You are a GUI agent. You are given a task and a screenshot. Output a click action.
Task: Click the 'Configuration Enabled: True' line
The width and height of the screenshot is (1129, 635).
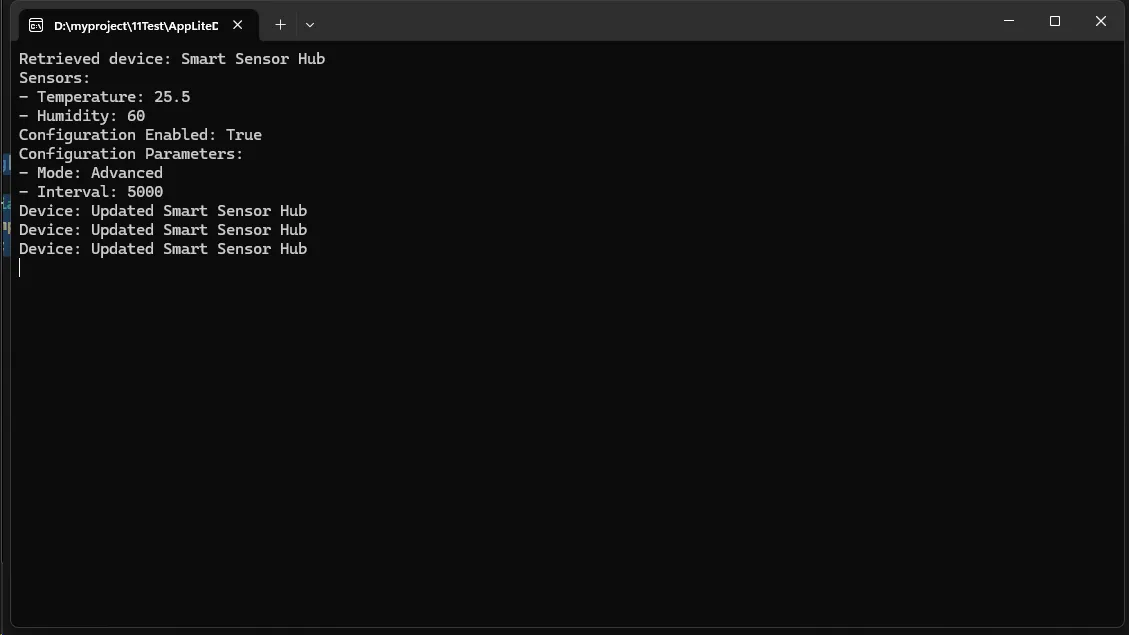click(140, 135)
